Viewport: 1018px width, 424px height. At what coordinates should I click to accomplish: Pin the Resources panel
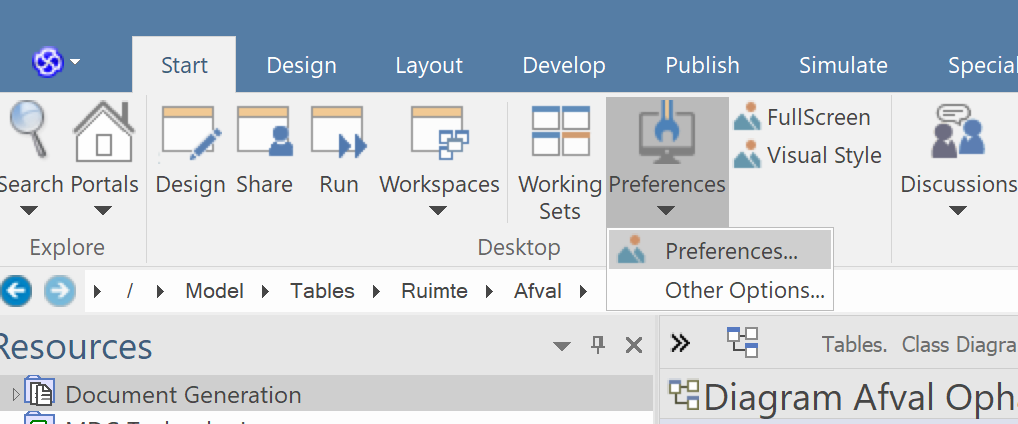[x=598, y=345]
